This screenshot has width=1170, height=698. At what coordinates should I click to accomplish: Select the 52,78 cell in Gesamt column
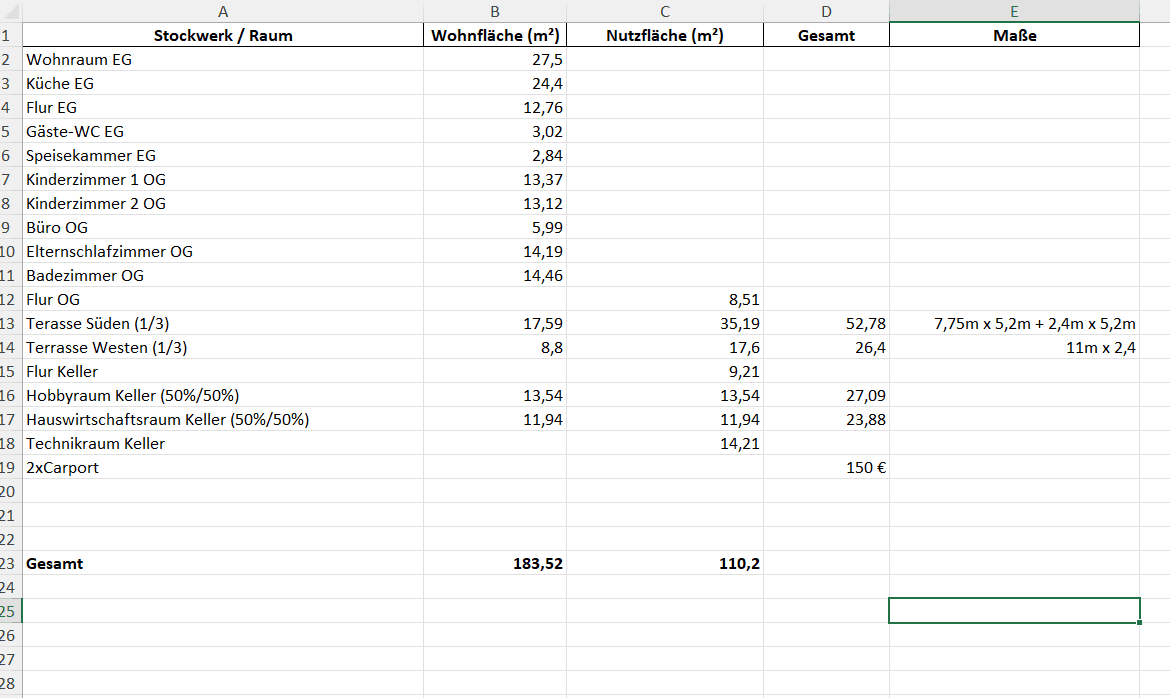[x=826, y=323]
